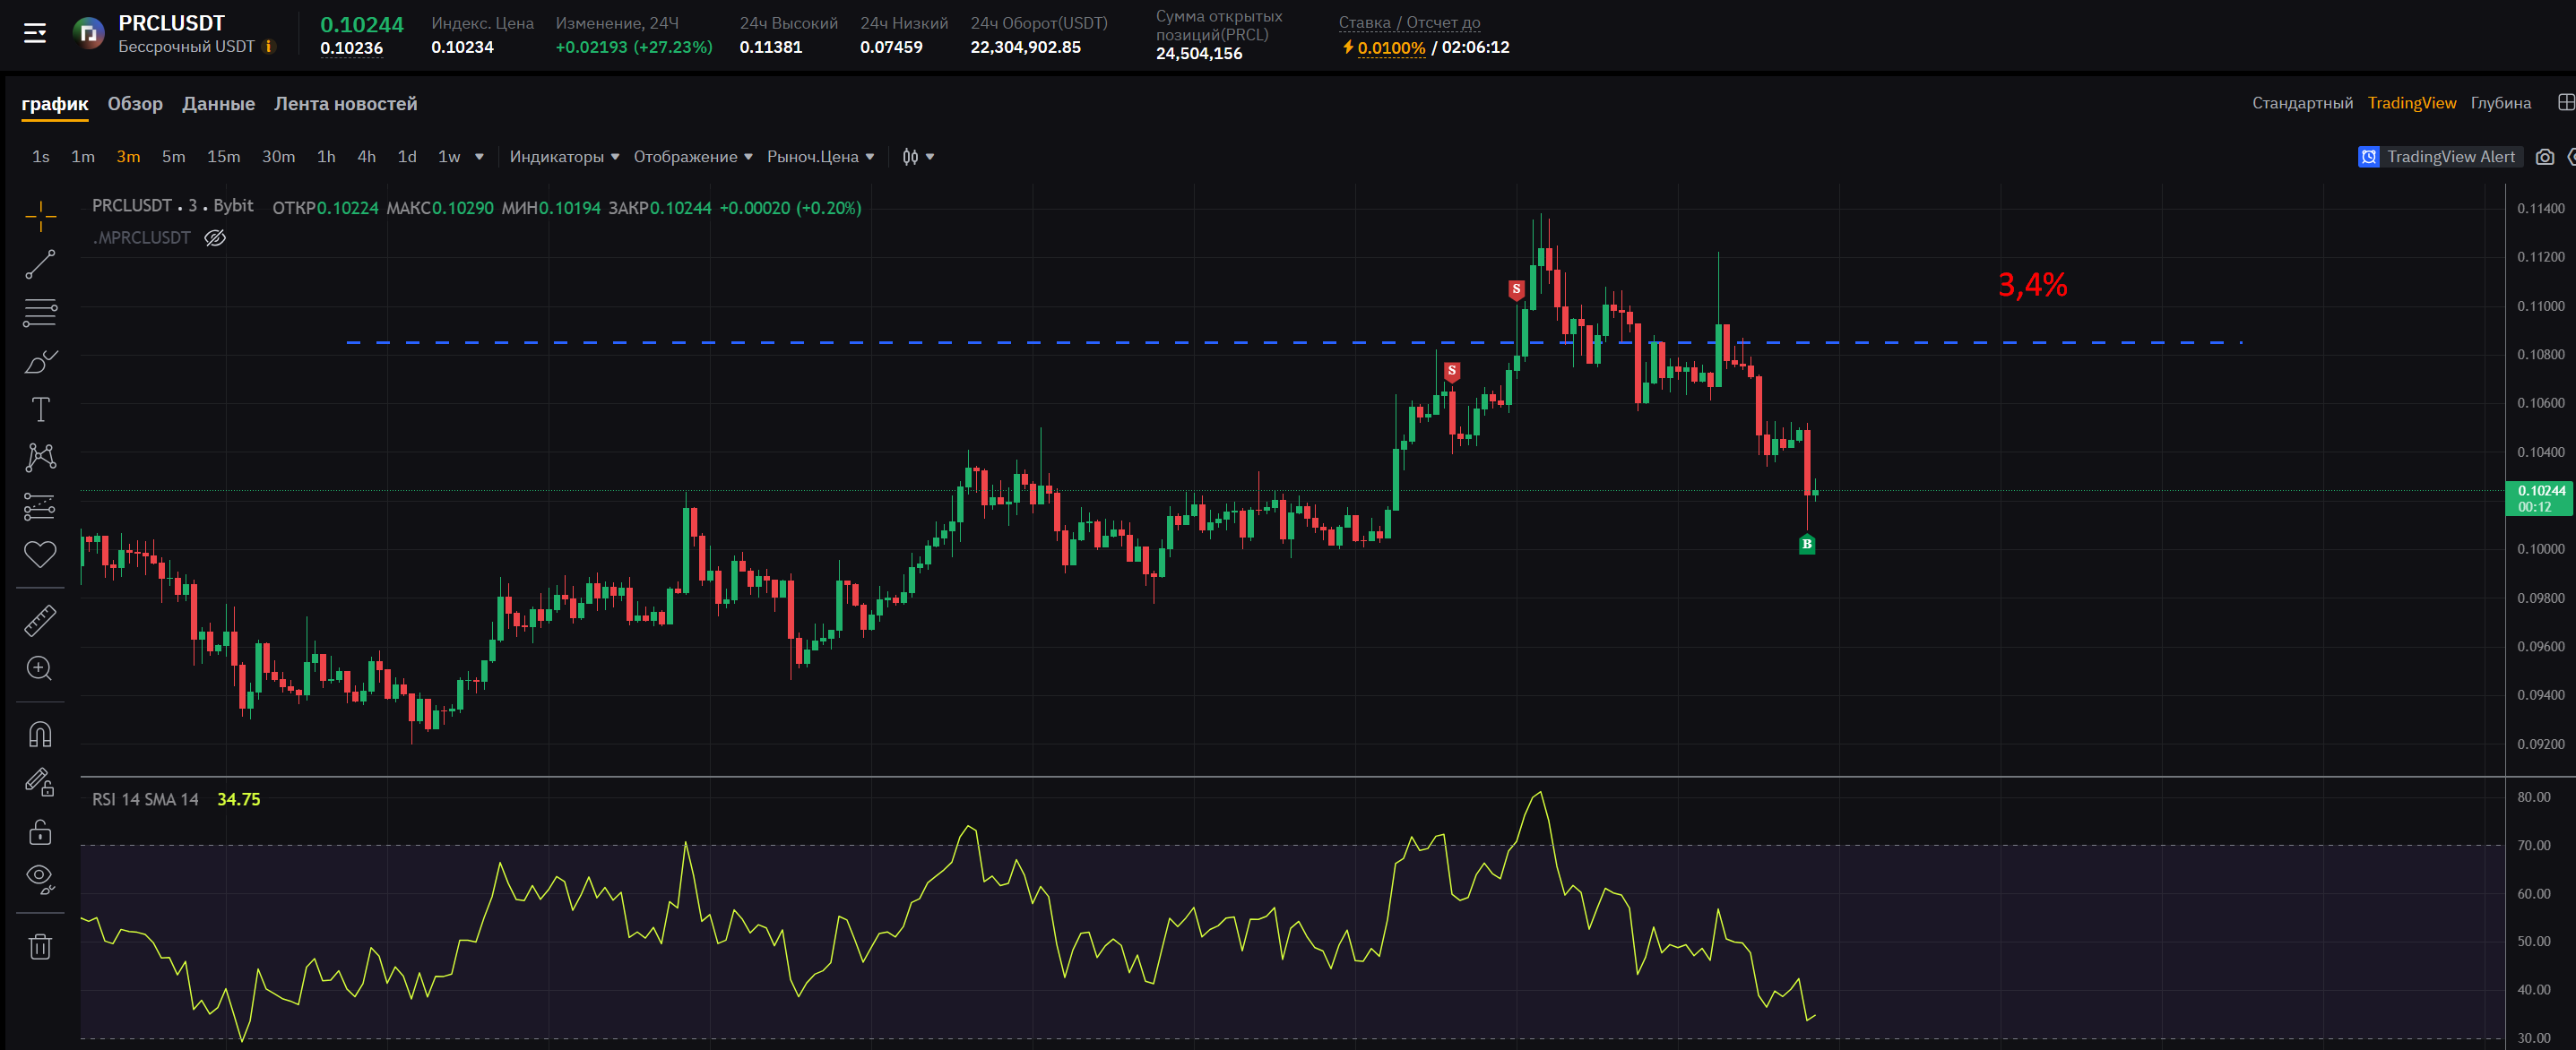Viewport: 2576px width, 1050px height.
Task: Switch to the Обзор tab
Action: click(135, 104)
